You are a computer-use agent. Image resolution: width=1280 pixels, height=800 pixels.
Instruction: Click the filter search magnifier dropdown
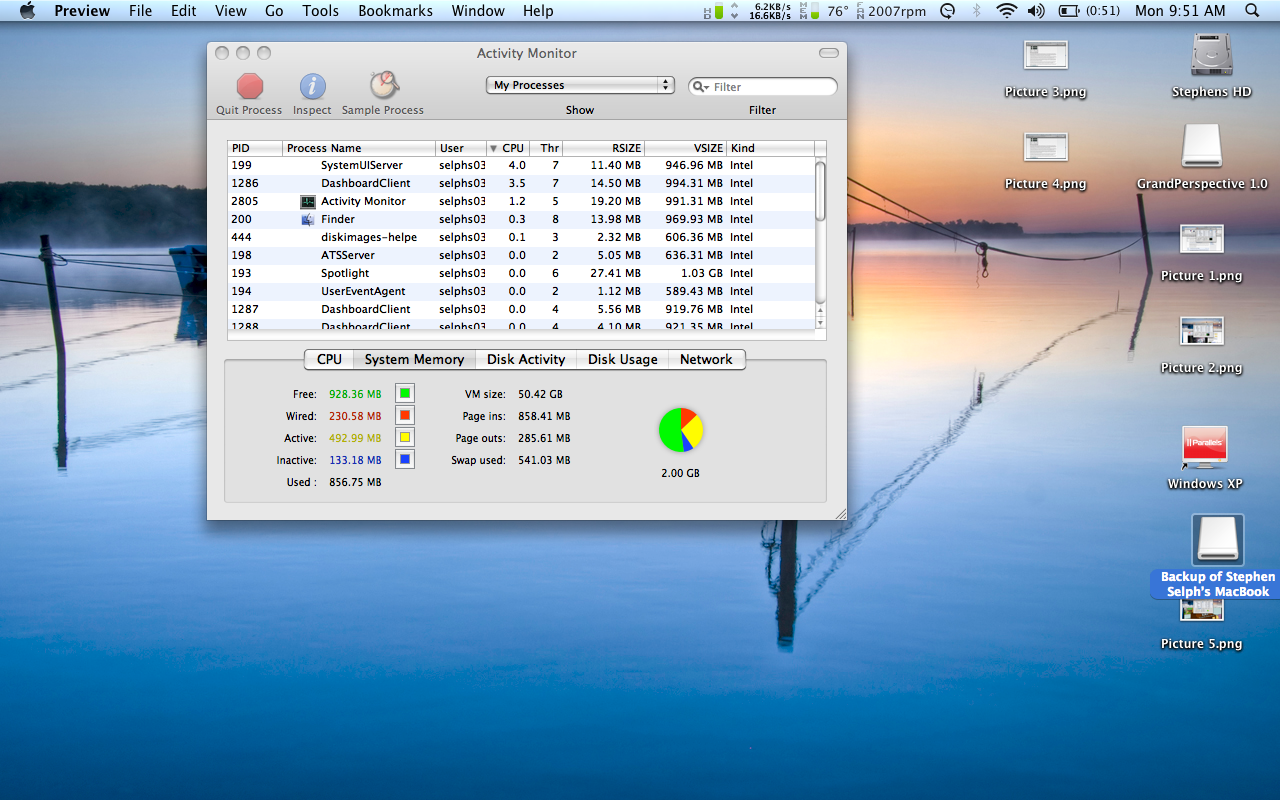click(x=701, y=87)
